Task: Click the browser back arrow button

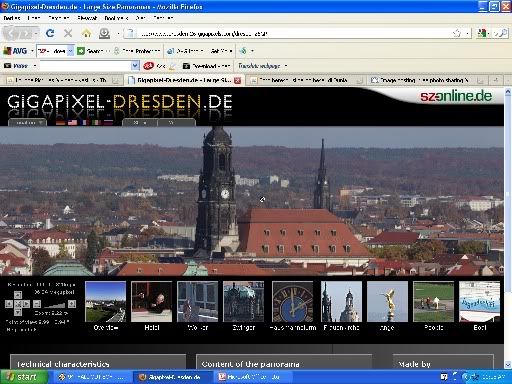Action: pos(10,33)
